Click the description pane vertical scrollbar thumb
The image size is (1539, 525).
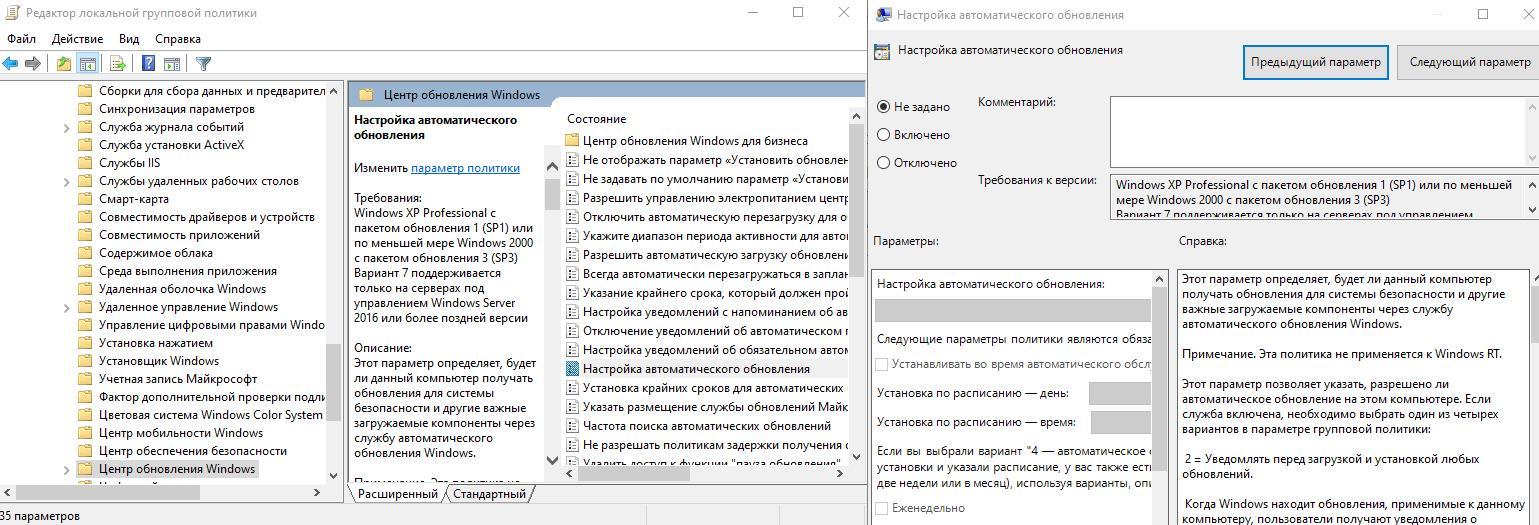[x=552, y=193]
